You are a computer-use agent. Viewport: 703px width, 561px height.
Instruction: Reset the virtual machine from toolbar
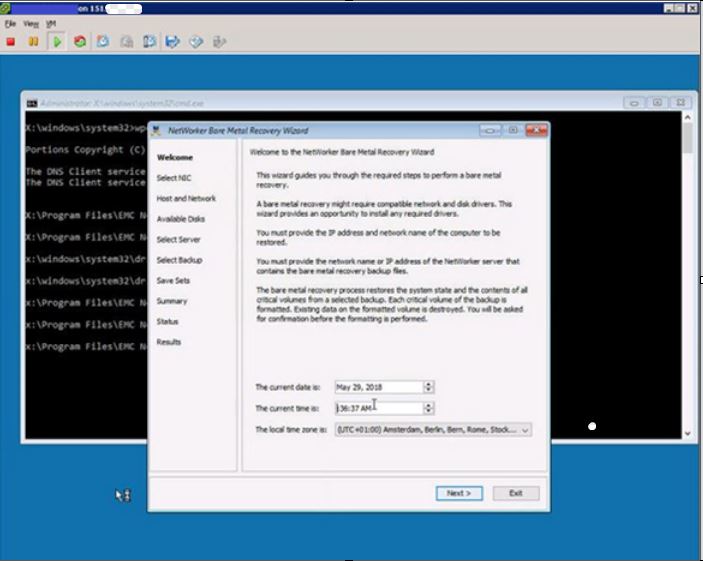79,42
